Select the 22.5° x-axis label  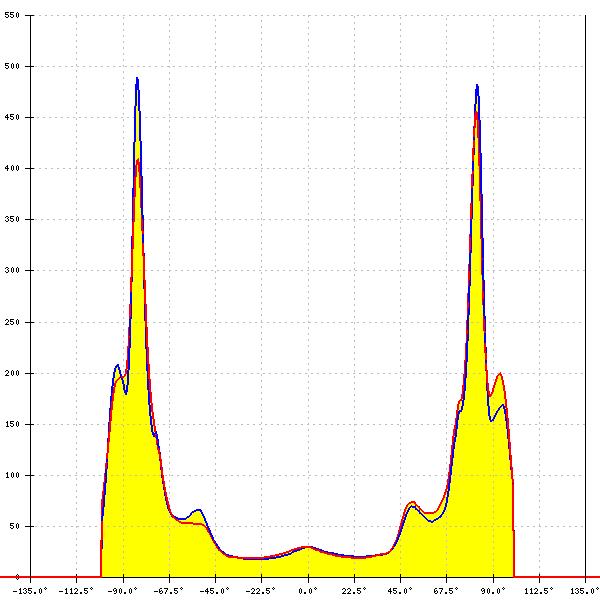tap(354, 591)
